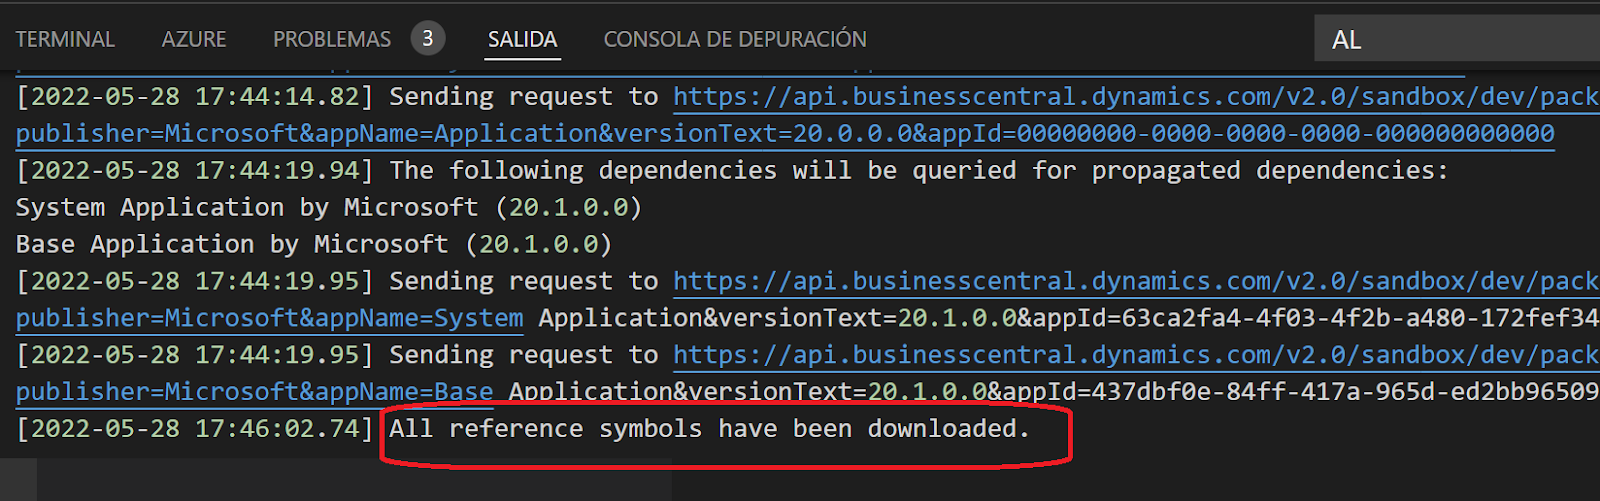Open link with appName=Application&versionText=20.0.0.0
This screenshot has height=501, width=1600.
(785, 133)
